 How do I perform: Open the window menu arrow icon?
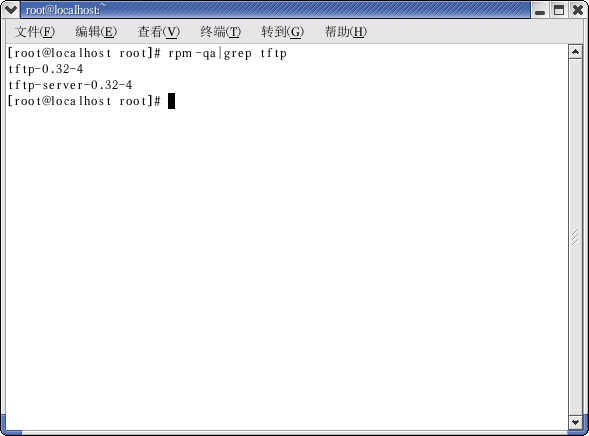11,10
